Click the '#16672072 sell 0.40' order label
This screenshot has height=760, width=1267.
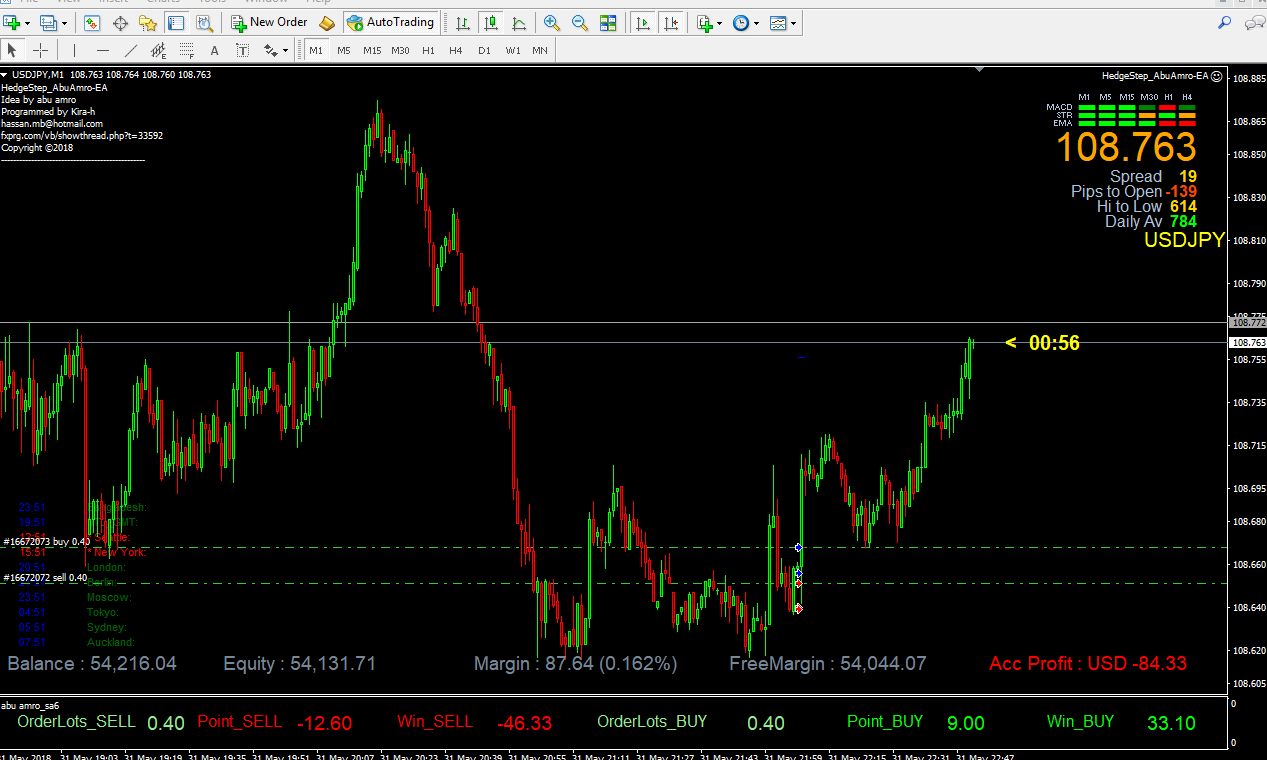click(x=45, y=577)
